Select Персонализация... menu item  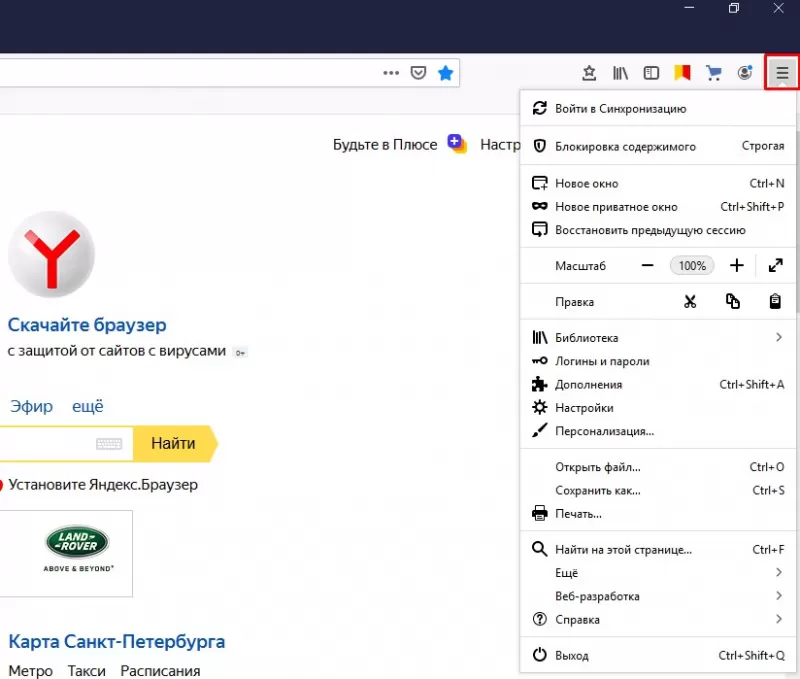coord(657,432)
